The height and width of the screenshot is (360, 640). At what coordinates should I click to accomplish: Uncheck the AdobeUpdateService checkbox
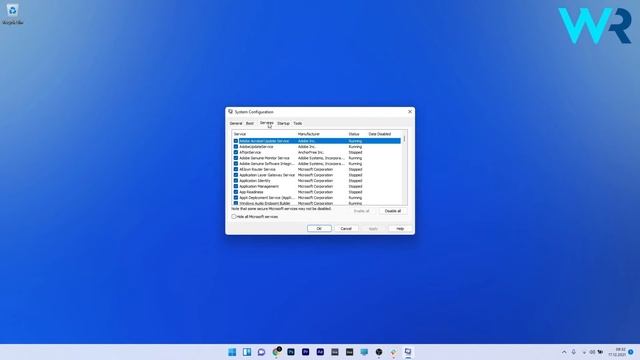(236, 147)
